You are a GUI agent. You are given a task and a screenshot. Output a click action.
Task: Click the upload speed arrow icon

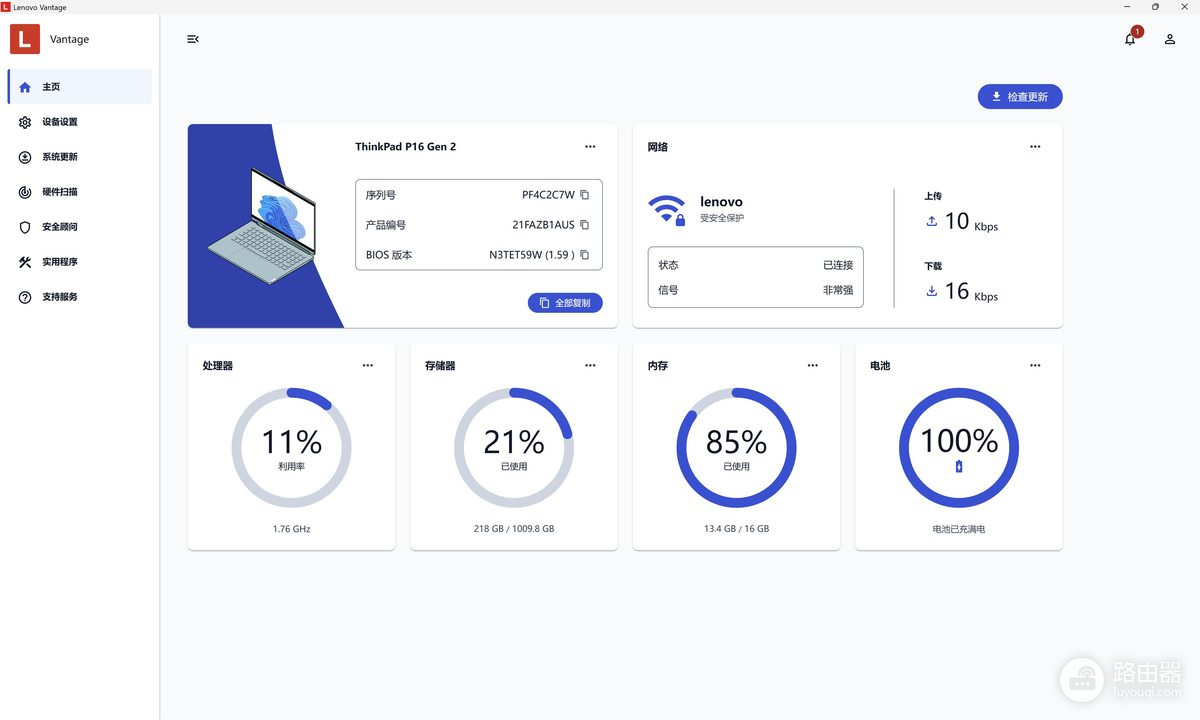click(x=931, y=221)
